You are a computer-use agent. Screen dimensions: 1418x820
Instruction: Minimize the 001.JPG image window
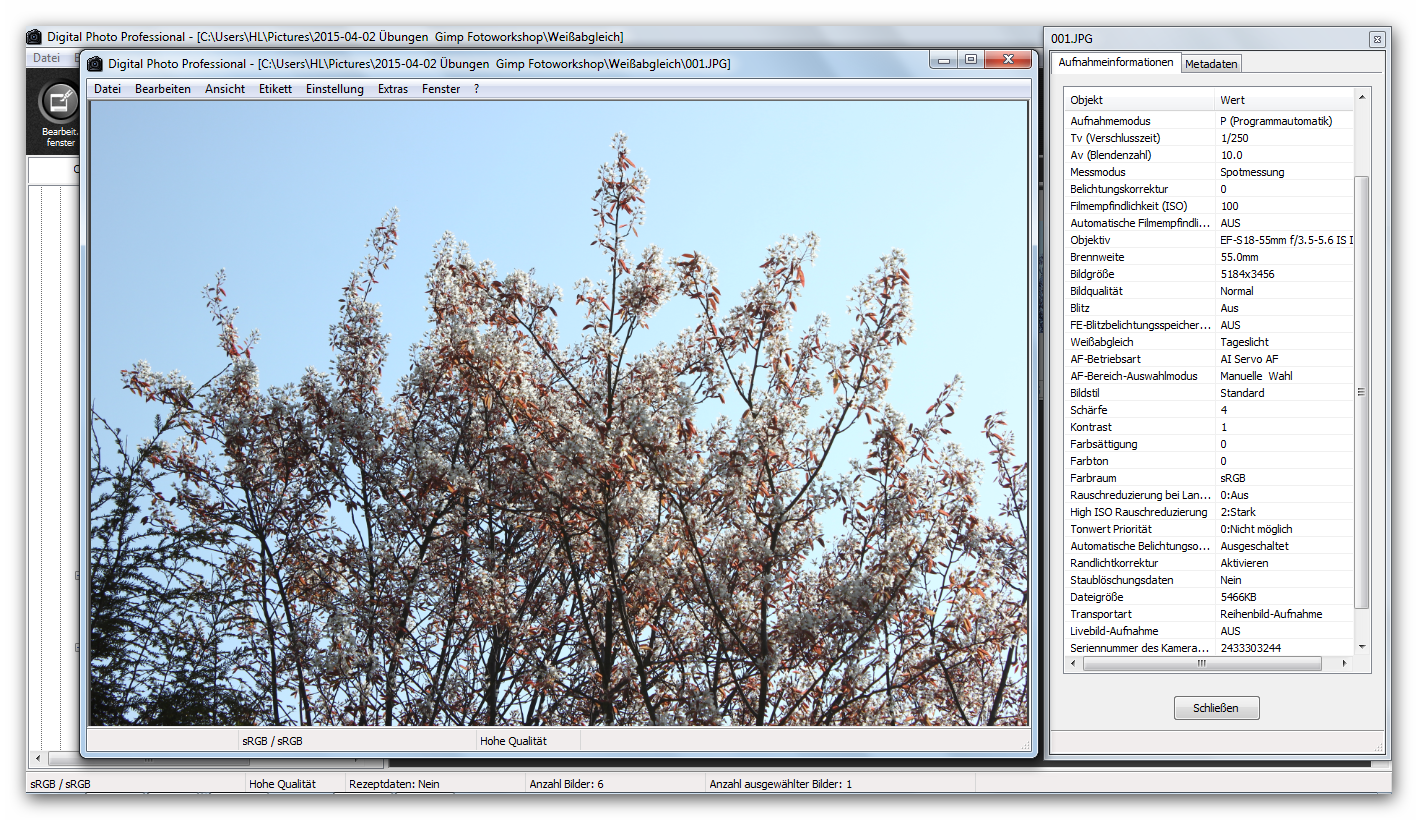point(944,60)
